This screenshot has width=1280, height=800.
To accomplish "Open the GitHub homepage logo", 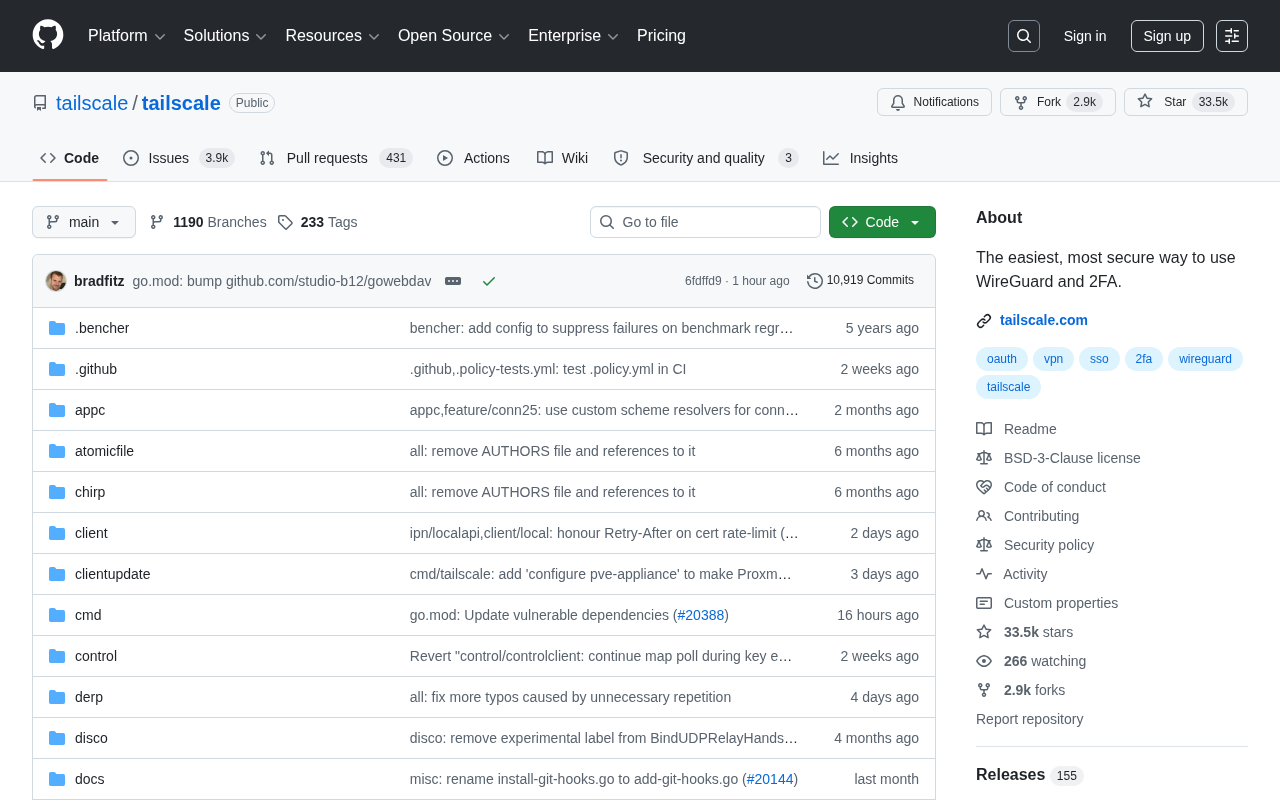I will coord(48,35).
